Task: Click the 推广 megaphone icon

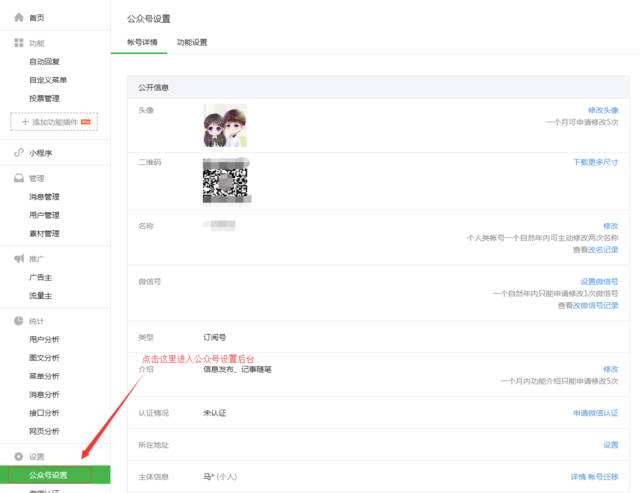Action: coord(18,259)
